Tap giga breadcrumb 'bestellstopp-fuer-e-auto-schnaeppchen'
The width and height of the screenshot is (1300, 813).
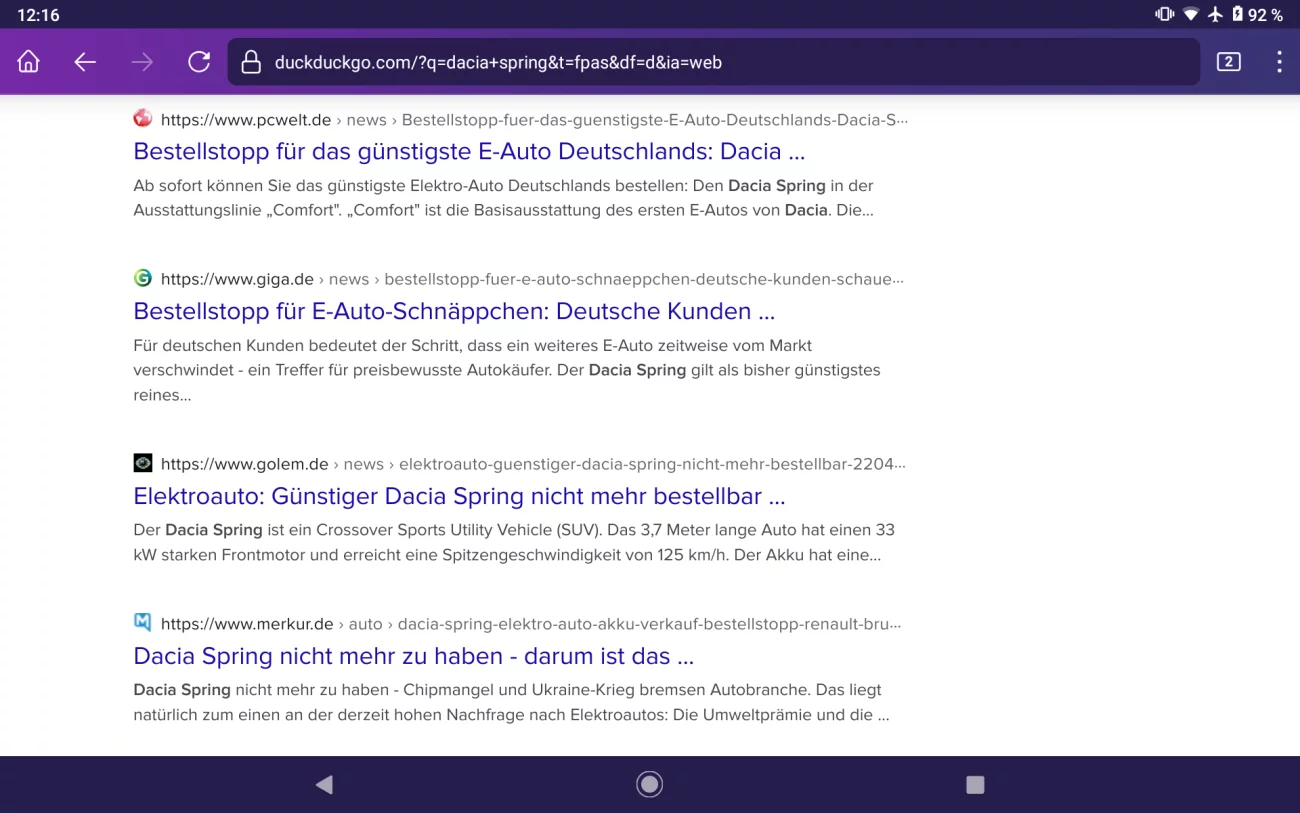click(644, 279)
